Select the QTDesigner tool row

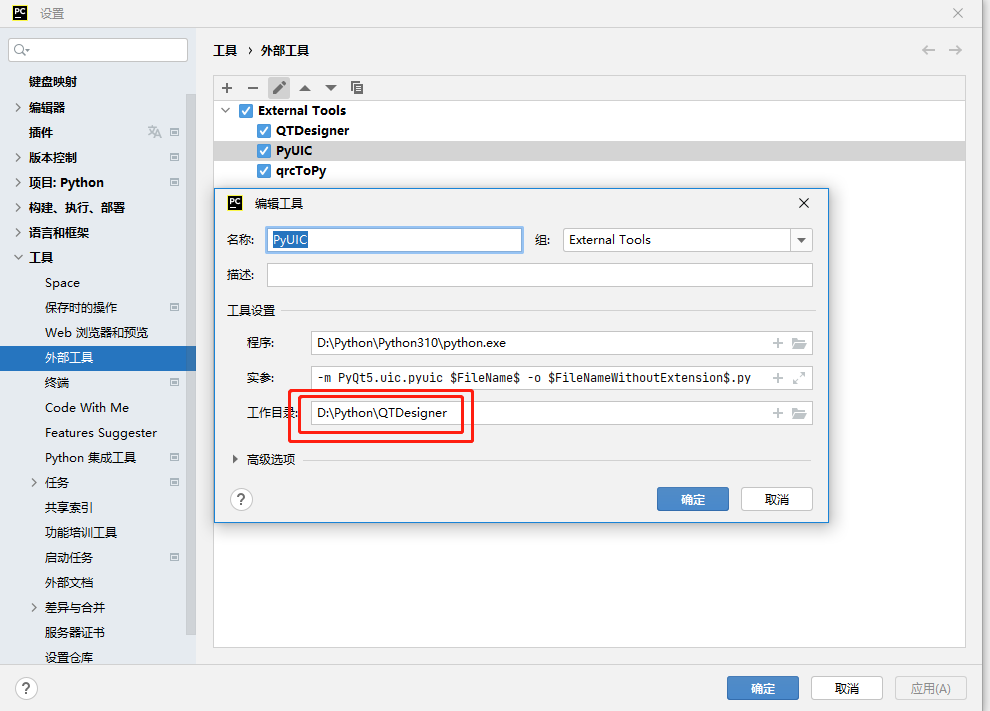589,131
